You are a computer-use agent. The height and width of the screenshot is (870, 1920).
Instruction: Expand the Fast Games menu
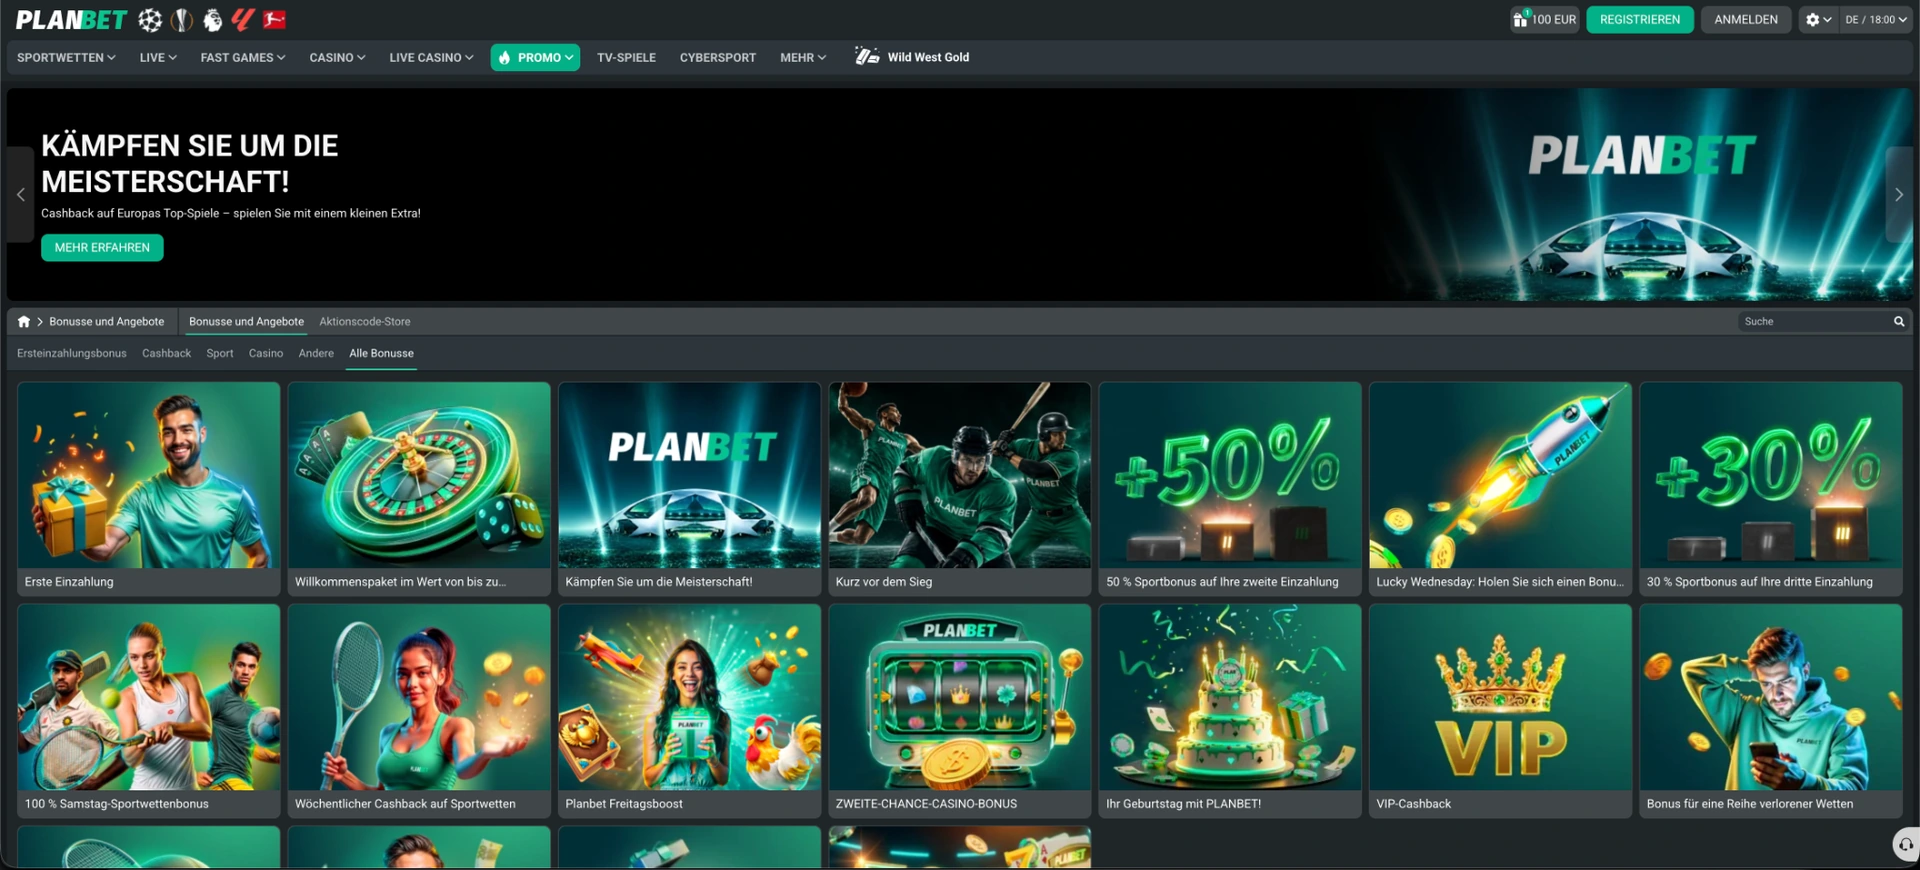coord(243,58)
